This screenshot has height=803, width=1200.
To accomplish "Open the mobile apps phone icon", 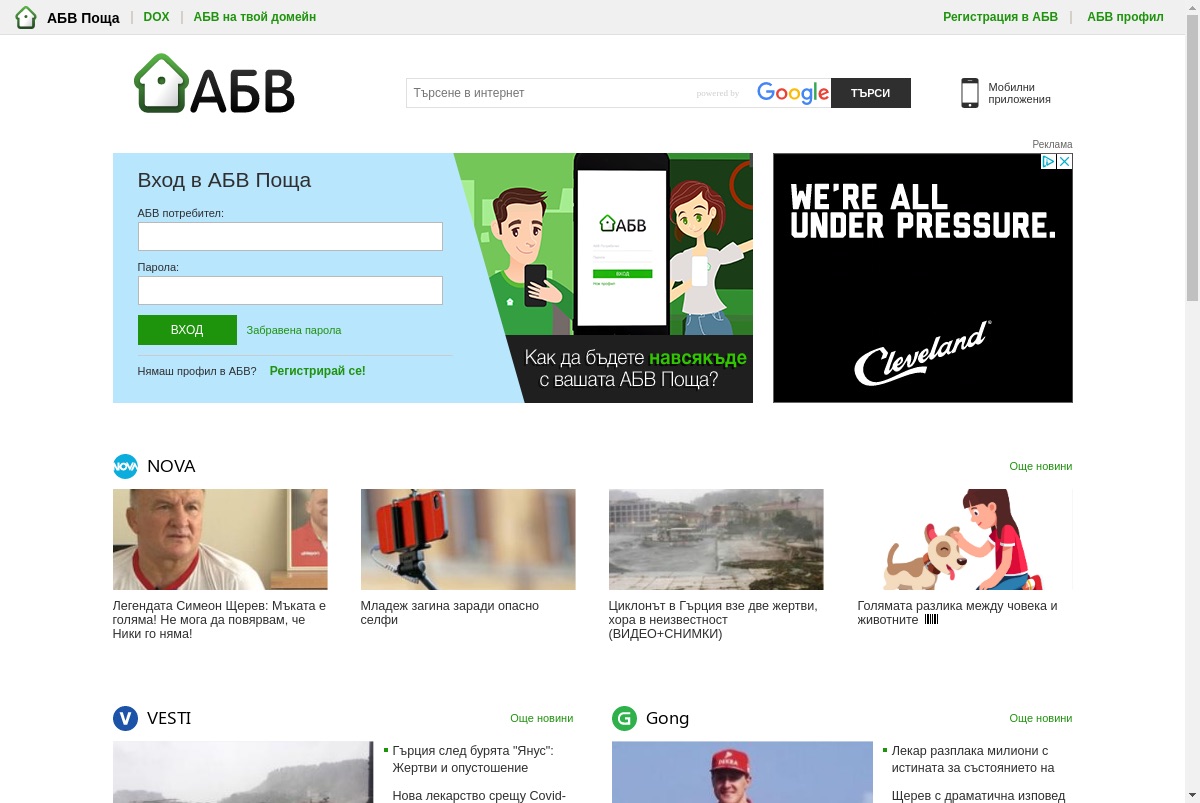I will [x=969, y=93].
